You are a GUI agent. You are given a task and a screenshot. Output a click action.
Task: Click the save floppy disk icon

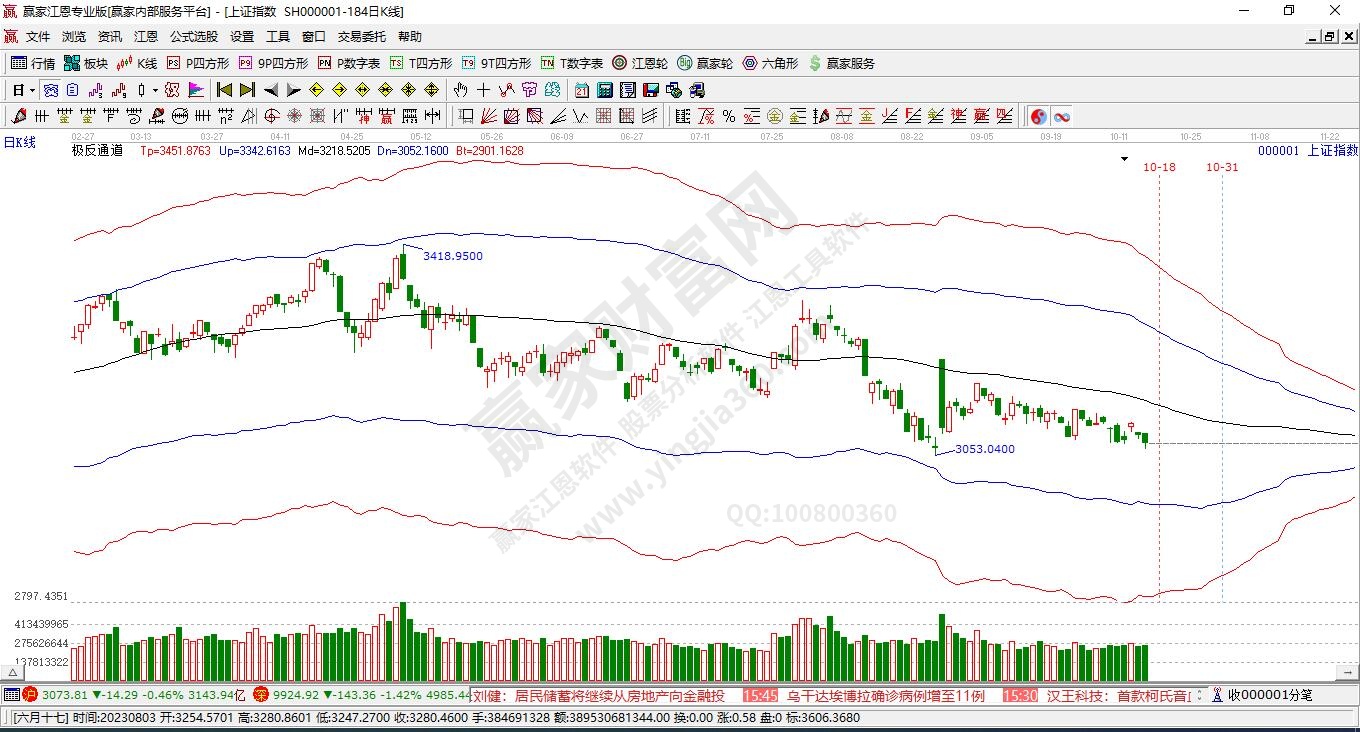(651, 90)
